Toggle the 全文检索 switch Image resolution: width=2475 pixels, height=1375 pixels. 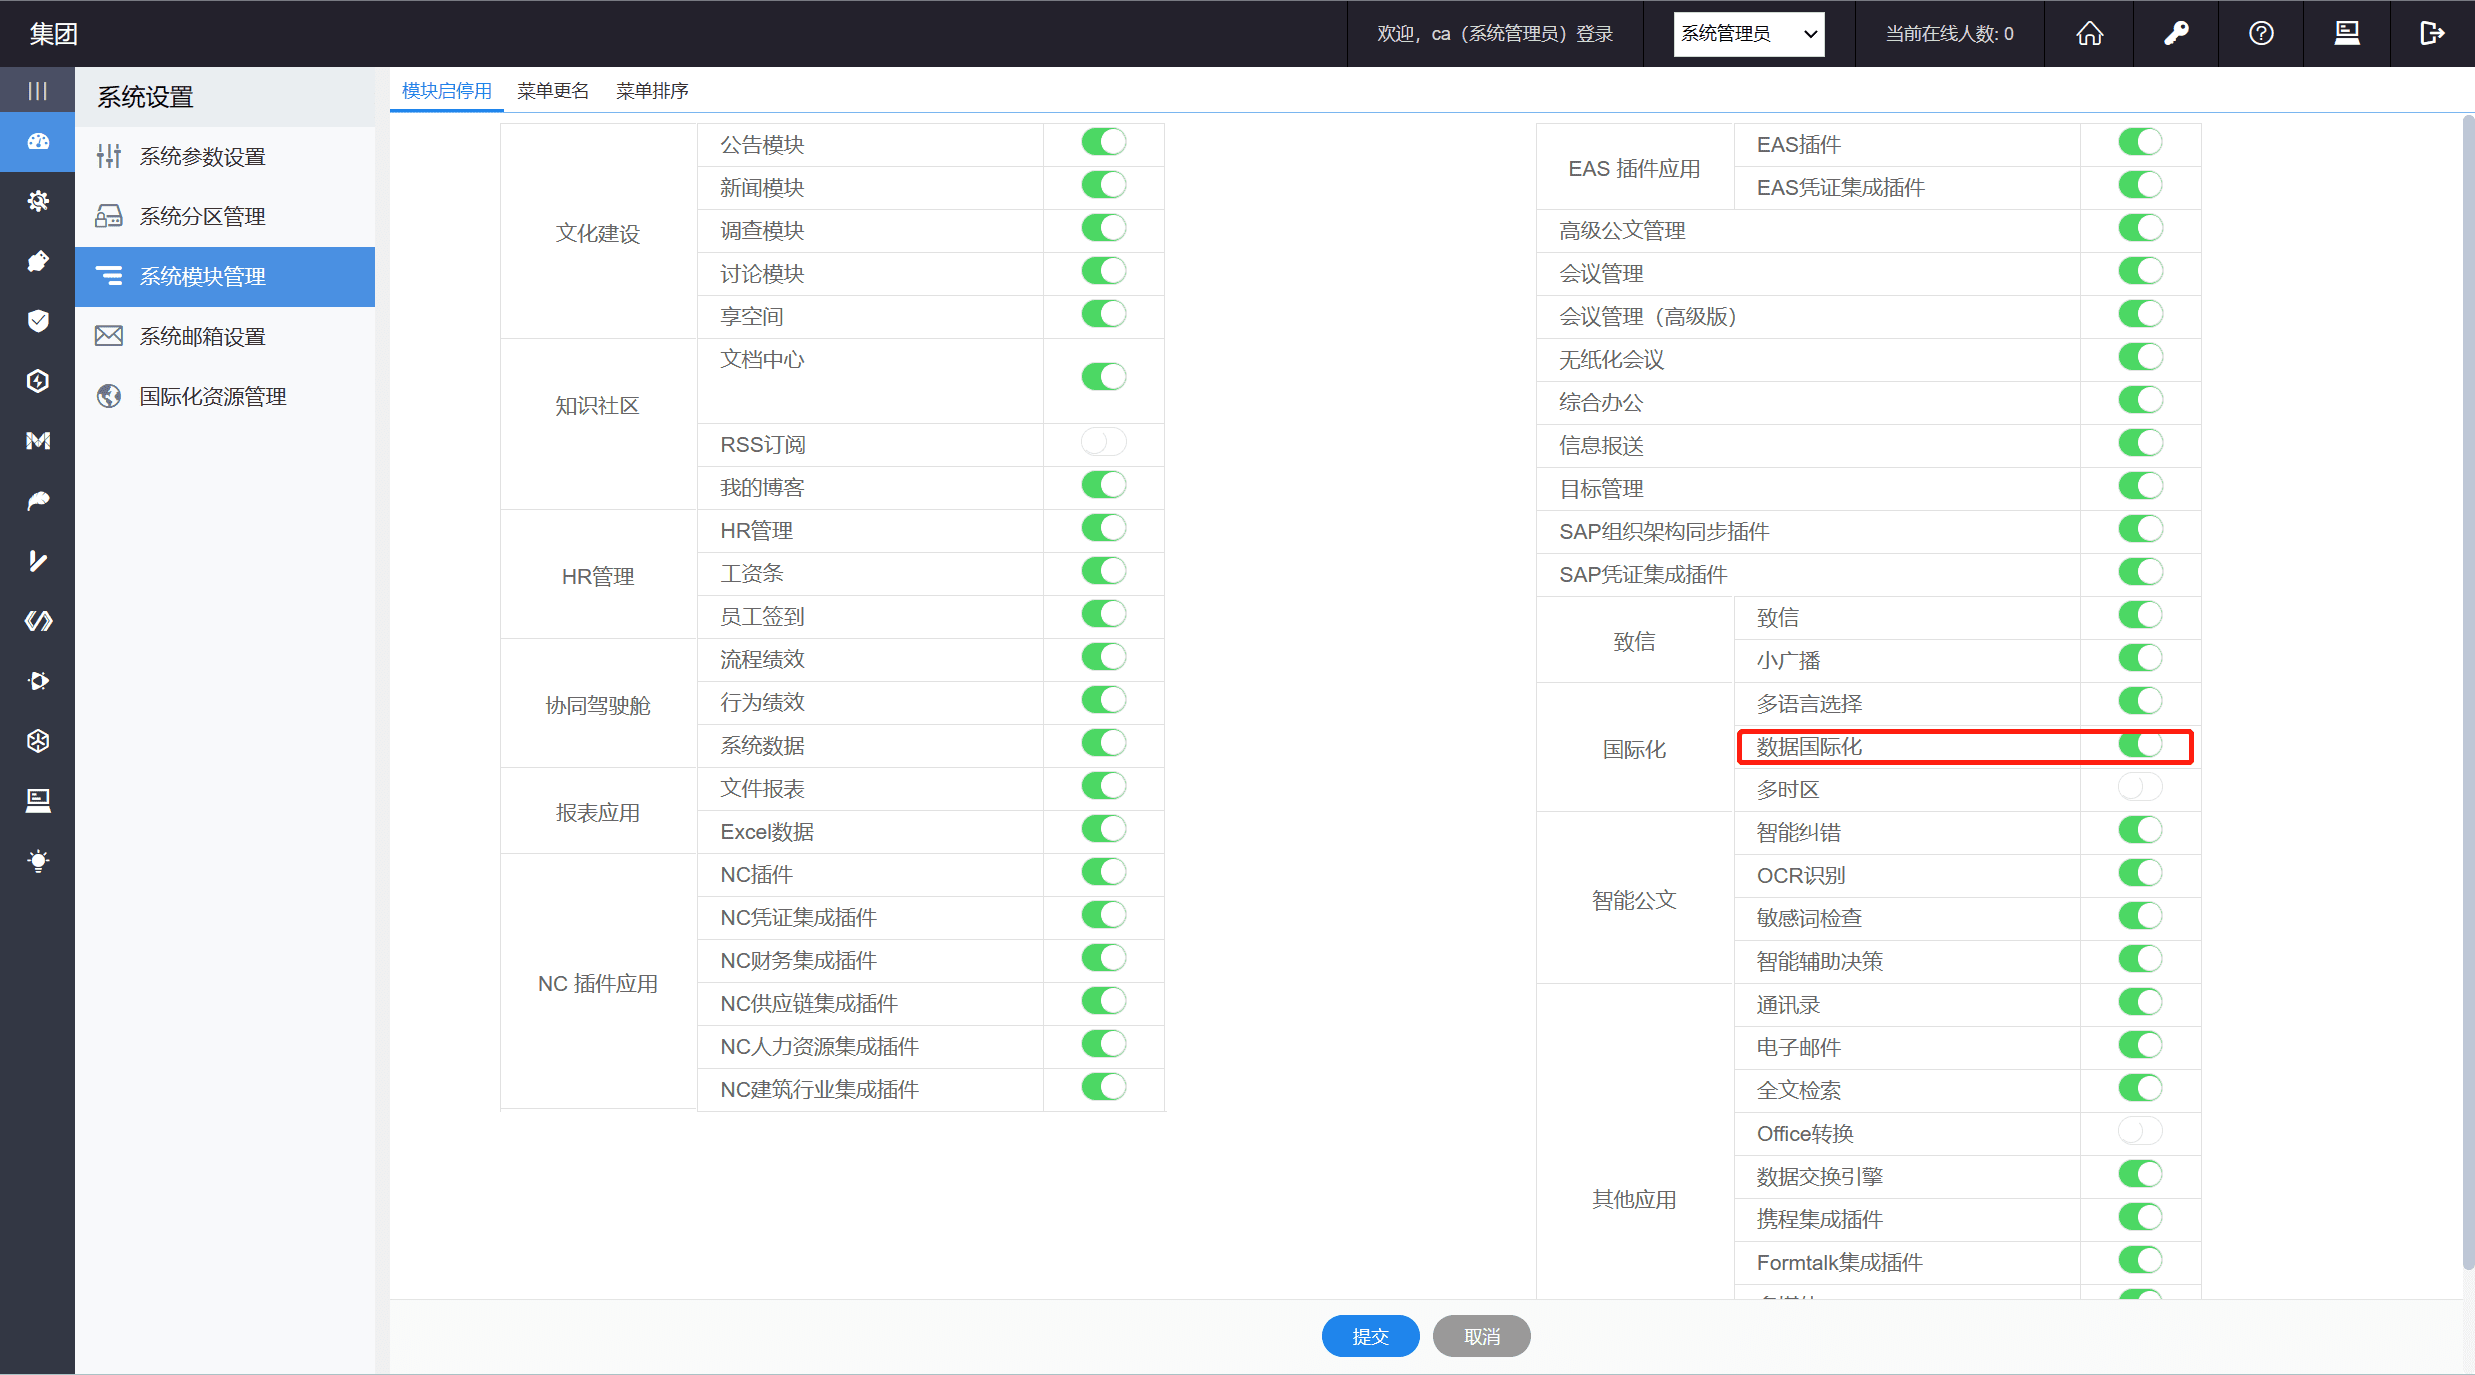(x=2140, y=1088)
